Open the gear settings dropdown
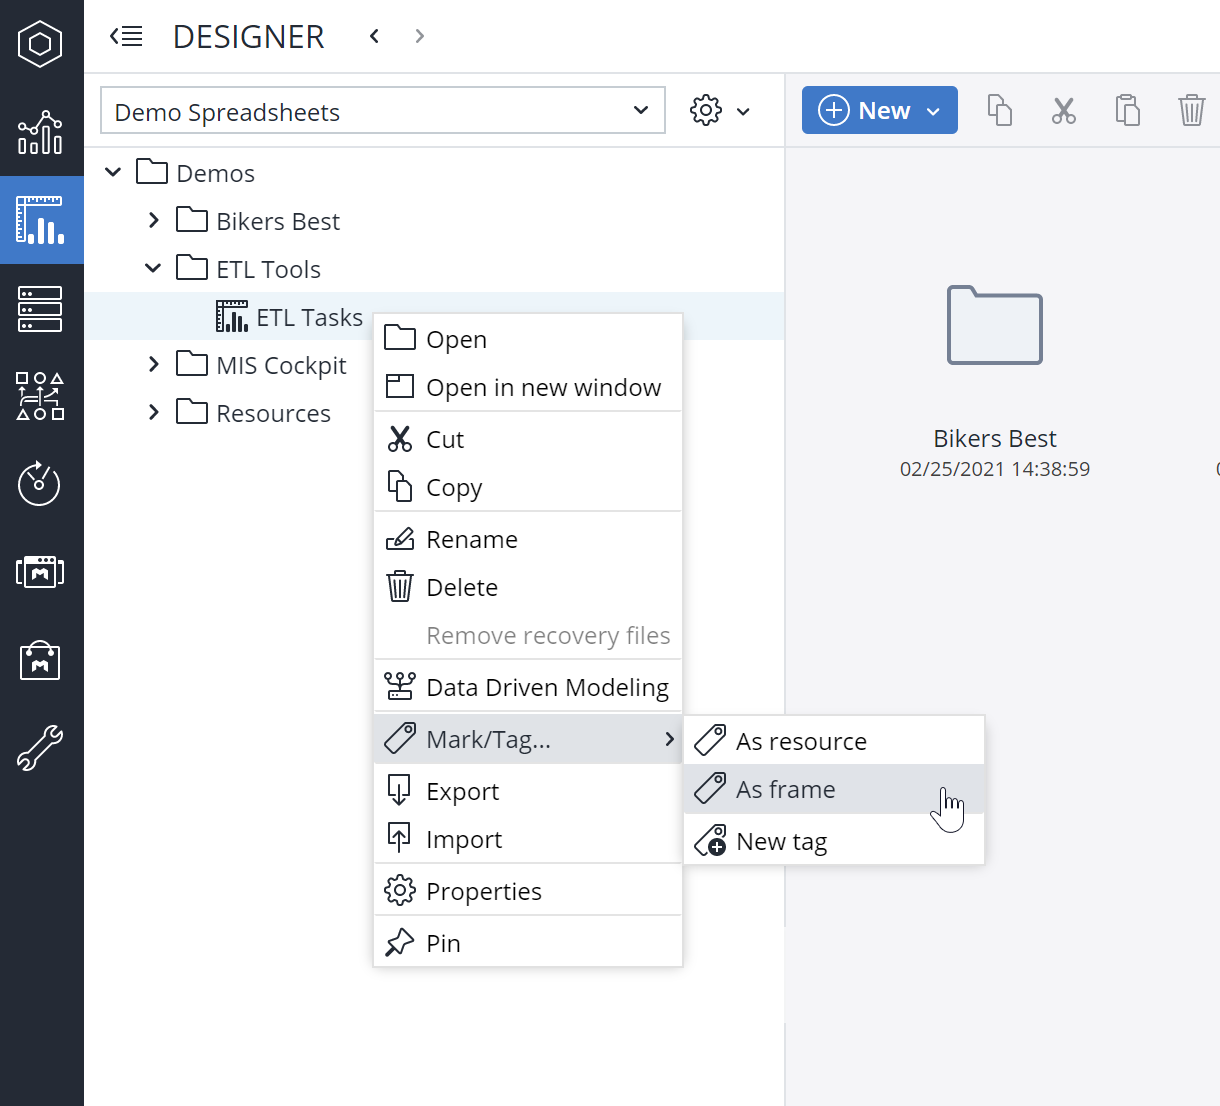Viewport: 1220px width, 1106px height. (720, 110)
